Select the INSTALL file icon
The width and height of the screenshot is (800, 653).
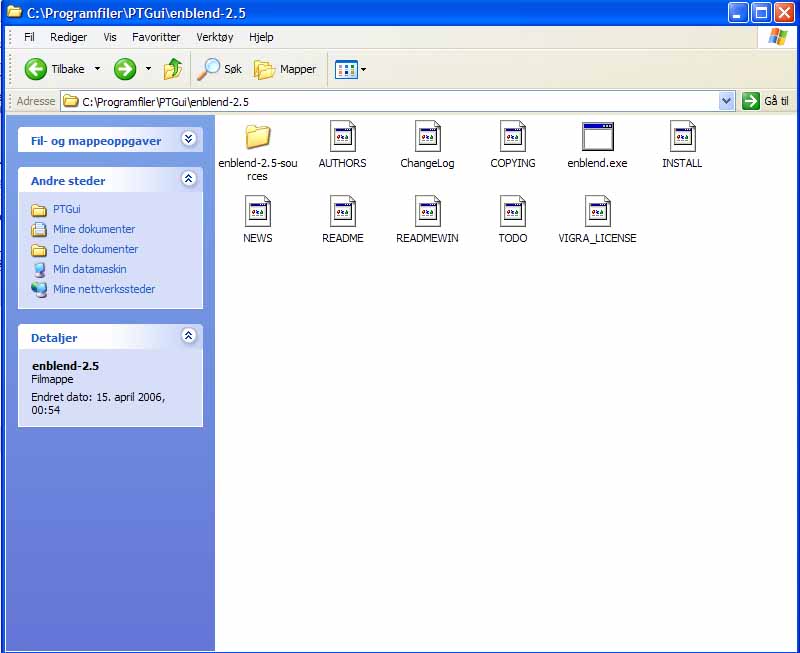click(x=683, y=136)
